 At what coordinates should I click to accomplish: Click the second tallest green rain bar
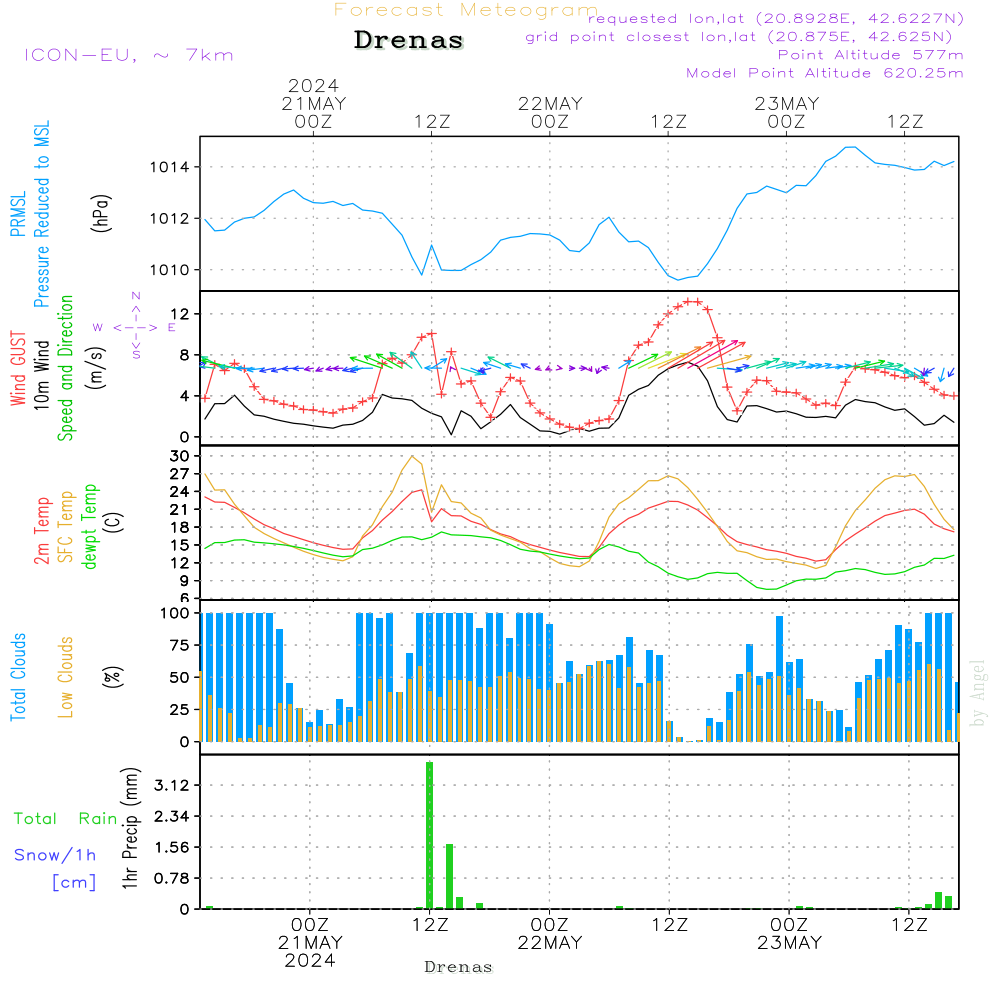[450, 876]
